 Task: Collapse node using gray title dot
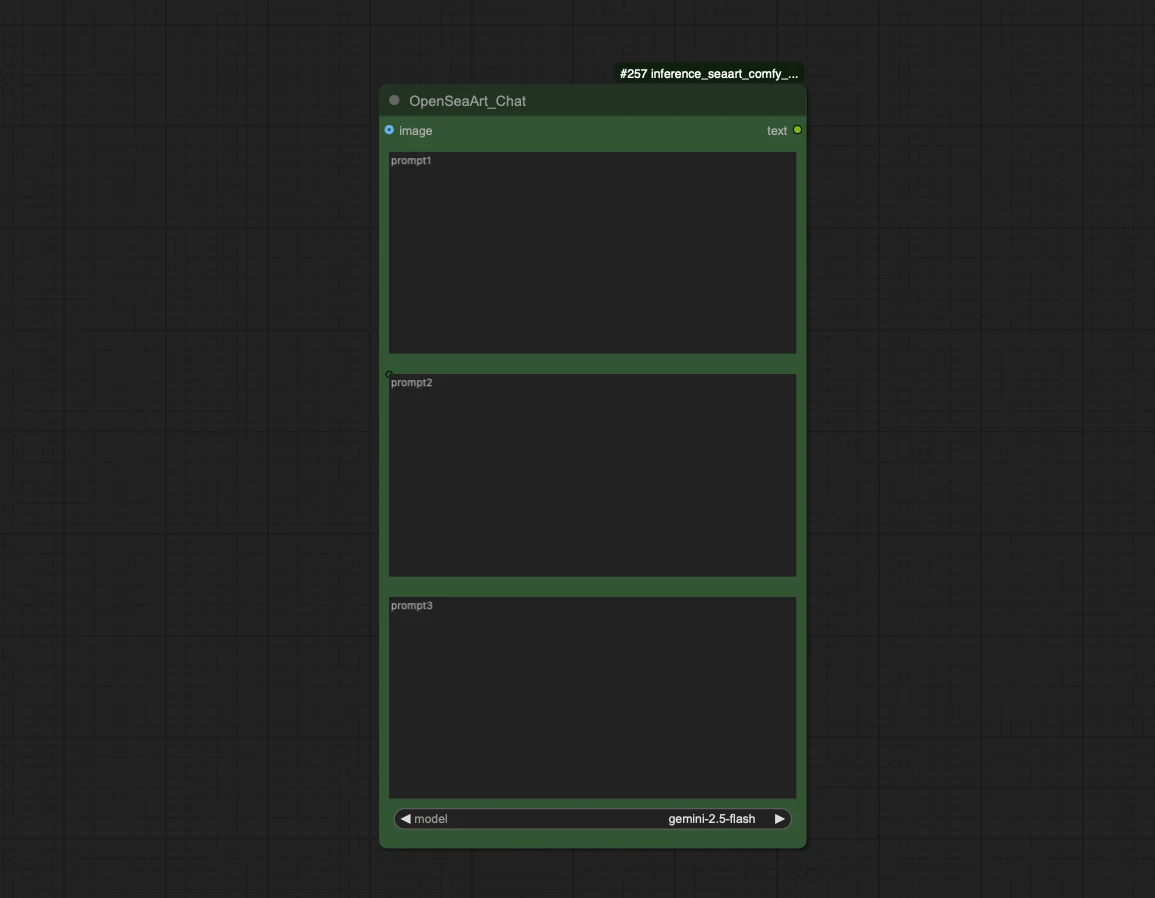coord(394,100)
